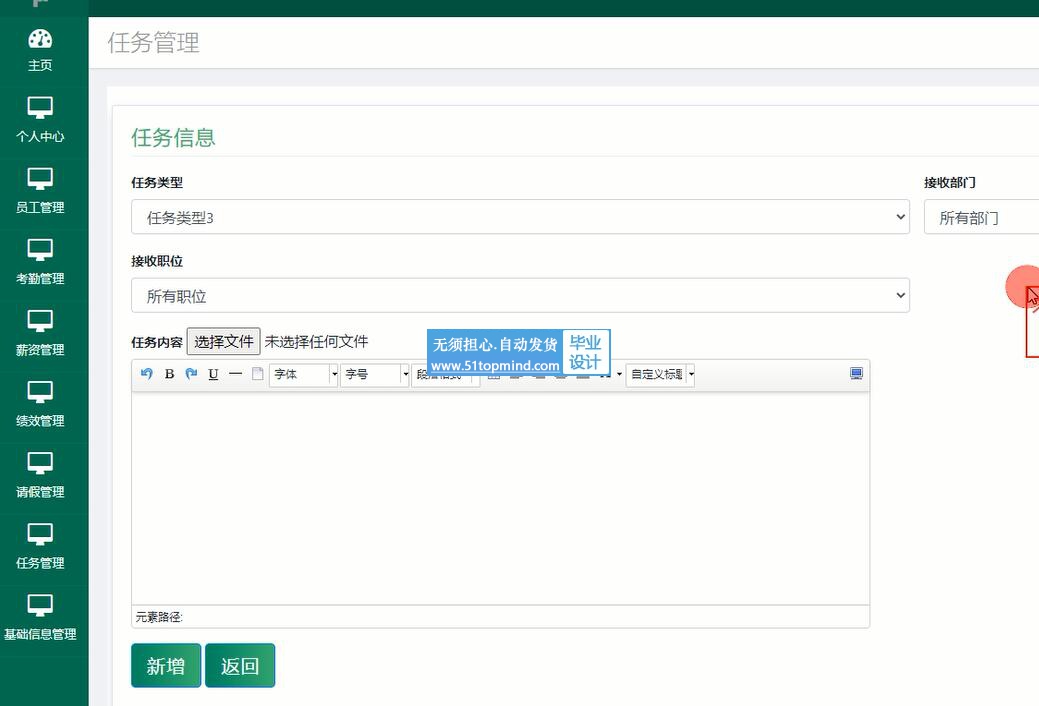Open 请假管理 sidebar item
Image resolution: width=1039 pixels, height=706 pixels.
[40, 476]
